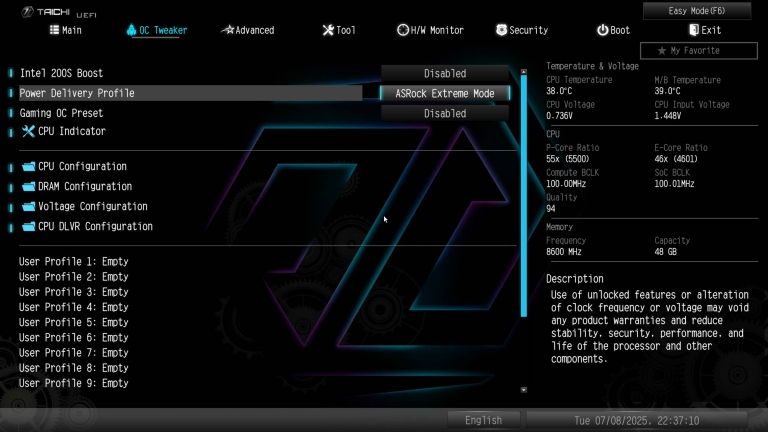Click User Profile 8: Empty

tap(73, 368)
